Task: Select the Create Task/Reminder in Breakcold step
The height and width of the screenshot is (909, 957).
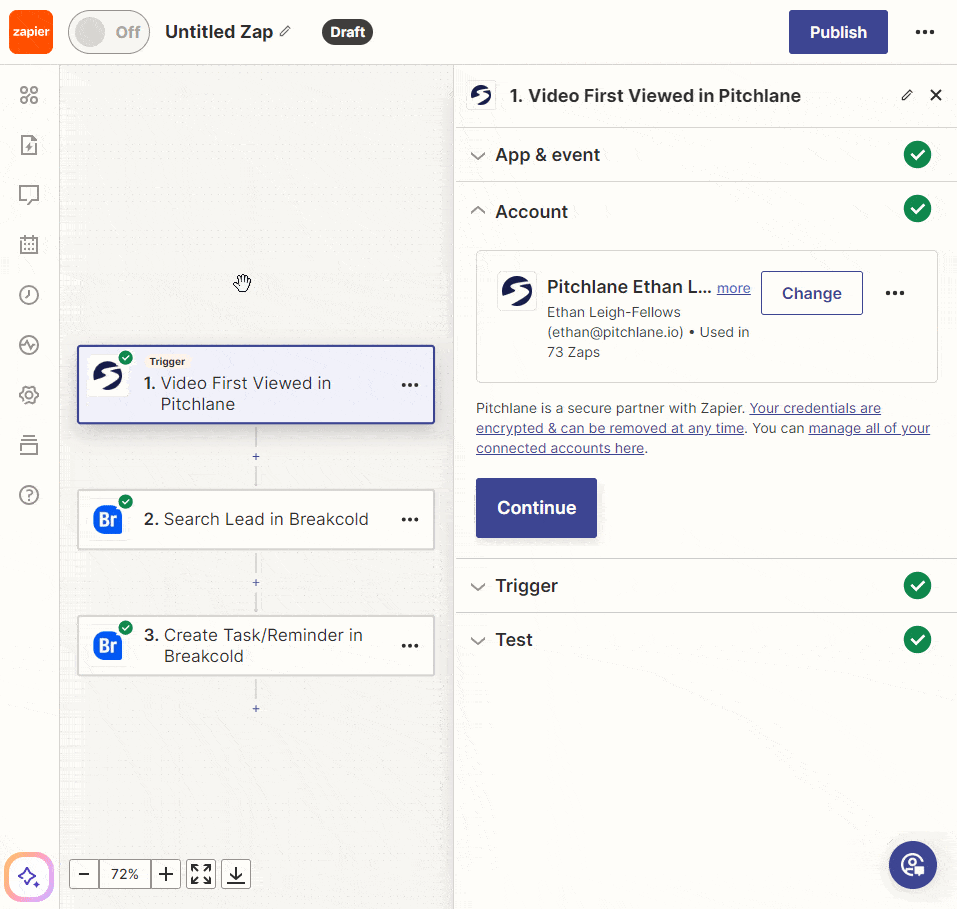Action: [256, 645]
